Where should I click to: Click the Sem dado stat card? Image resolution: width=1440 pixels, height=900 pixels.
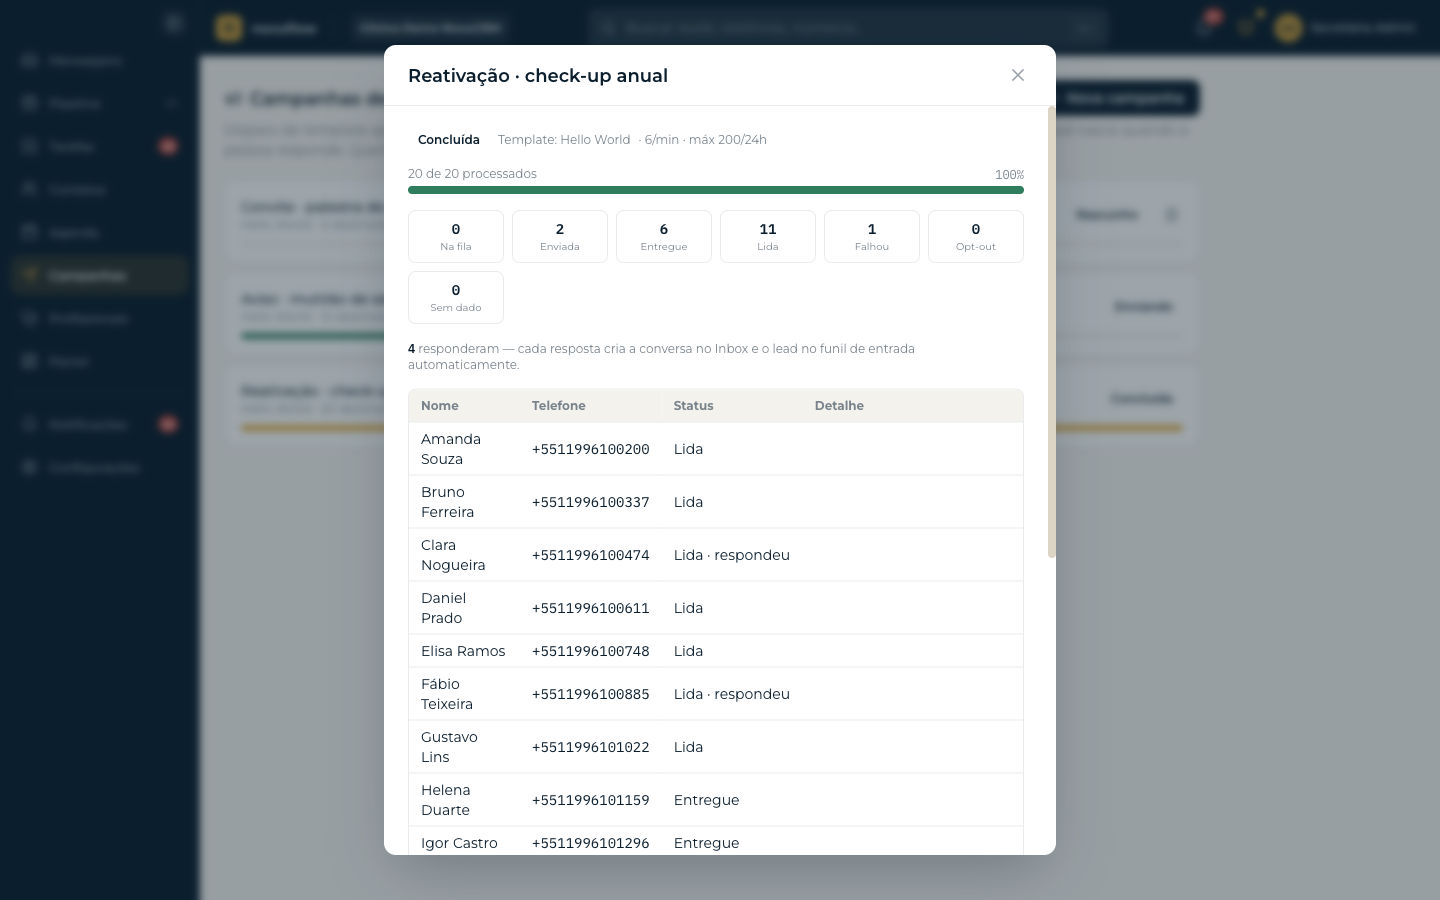(456, 298)
